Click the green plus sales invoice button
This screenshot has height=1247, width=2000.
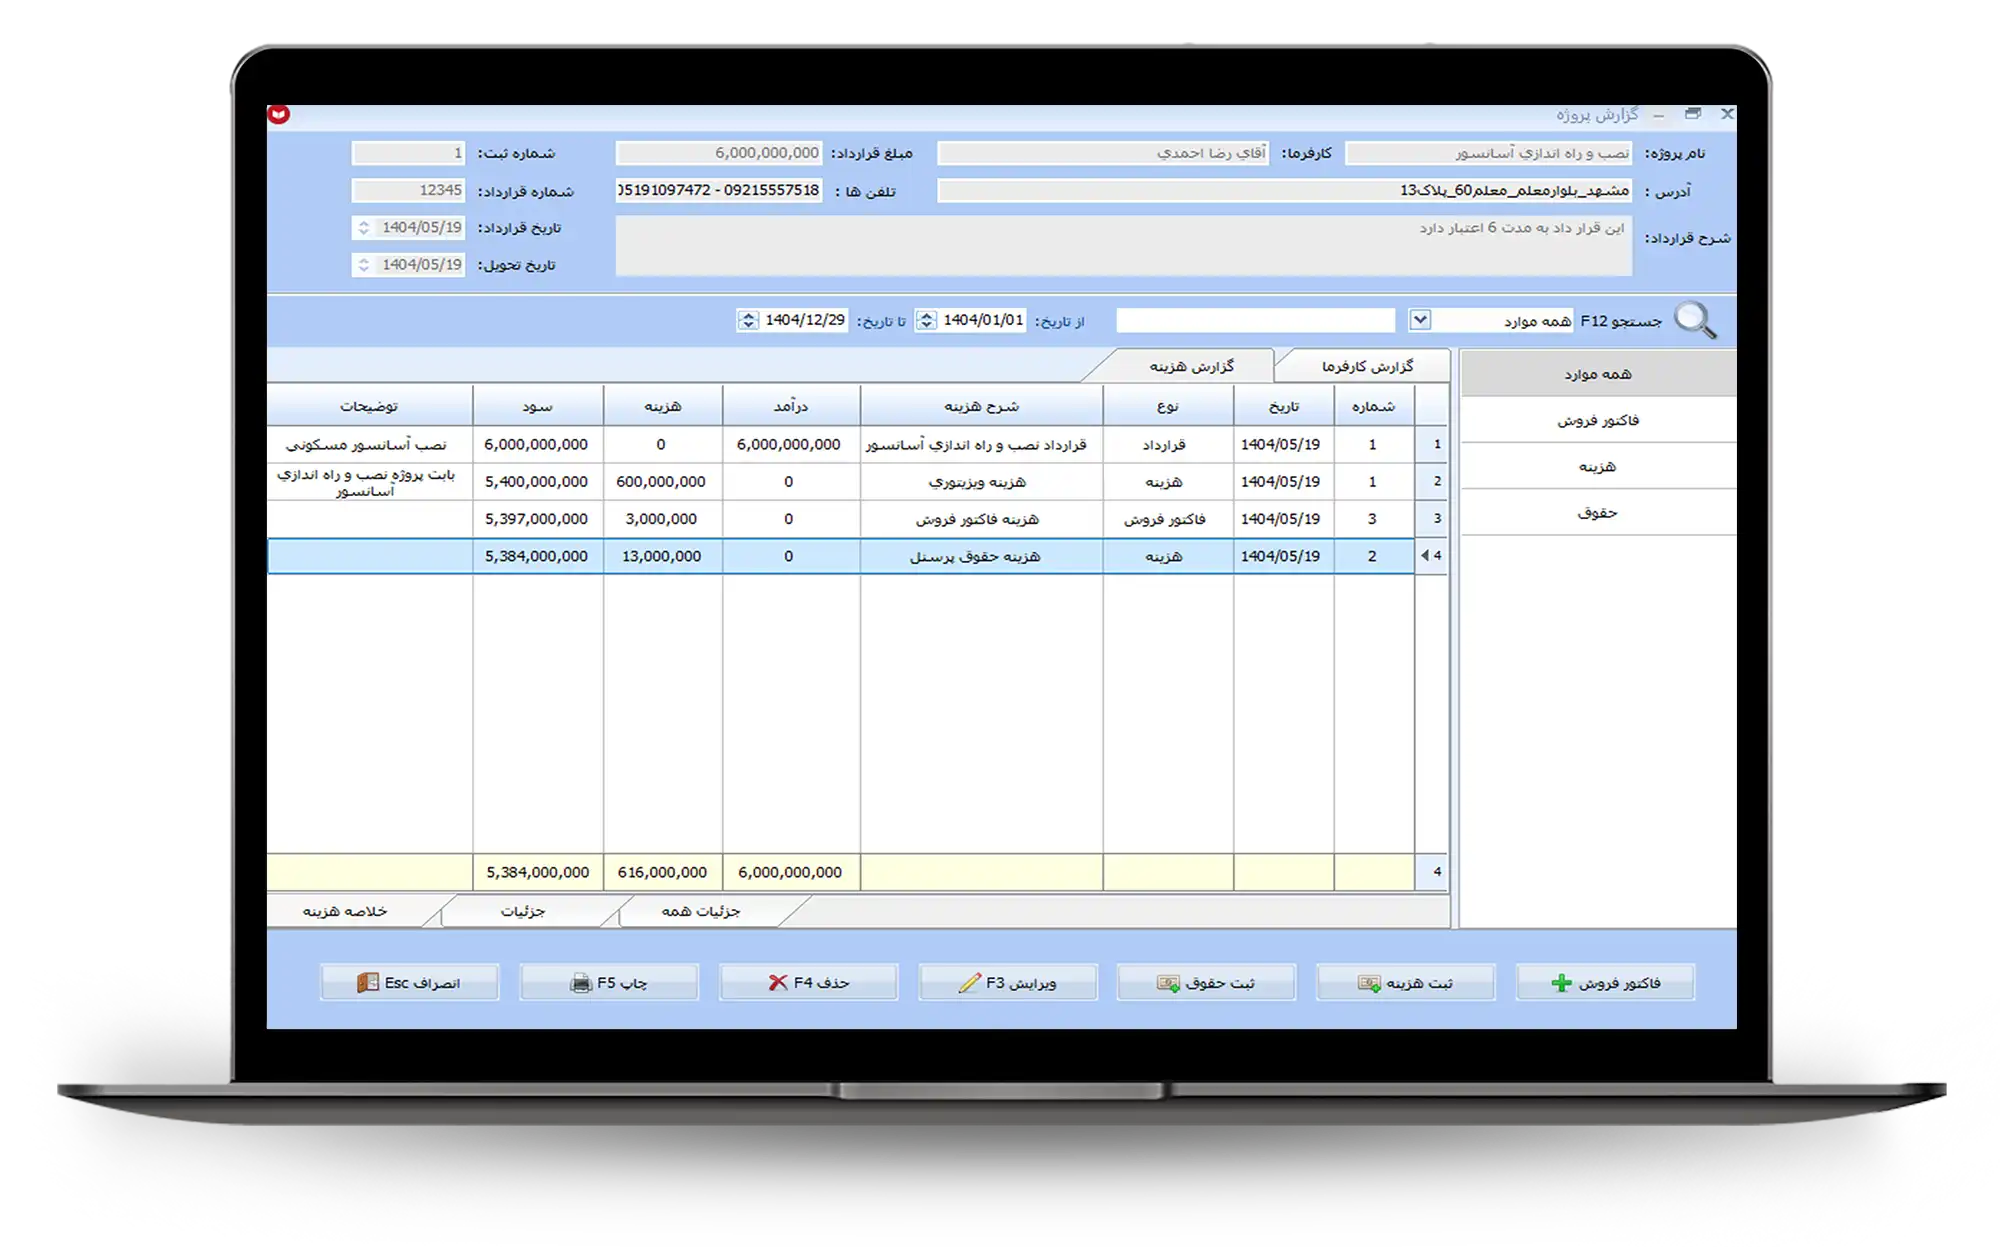click(x=1605, y=983)
